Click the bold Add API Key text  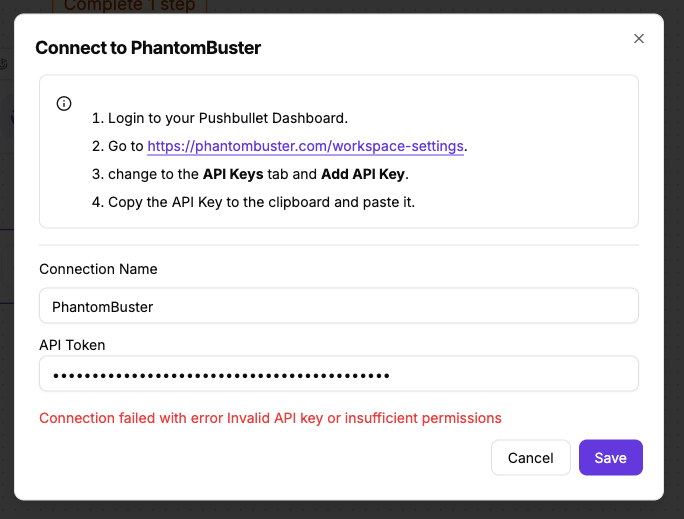tap(365, 174)
